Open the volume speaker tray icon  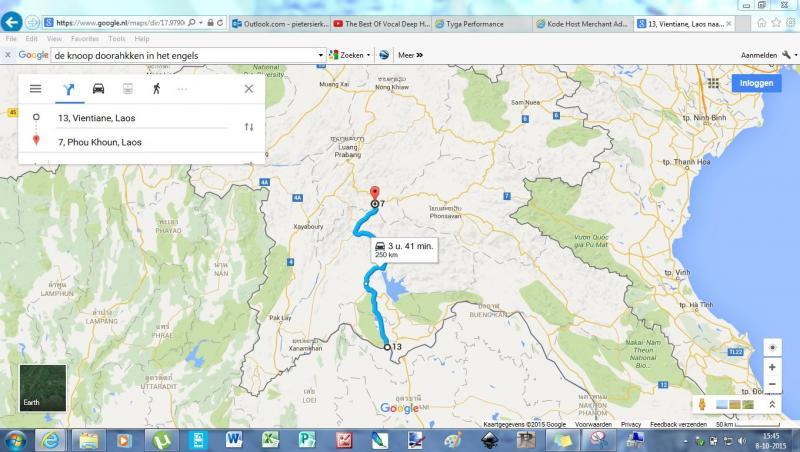click(x=742, y=441)
